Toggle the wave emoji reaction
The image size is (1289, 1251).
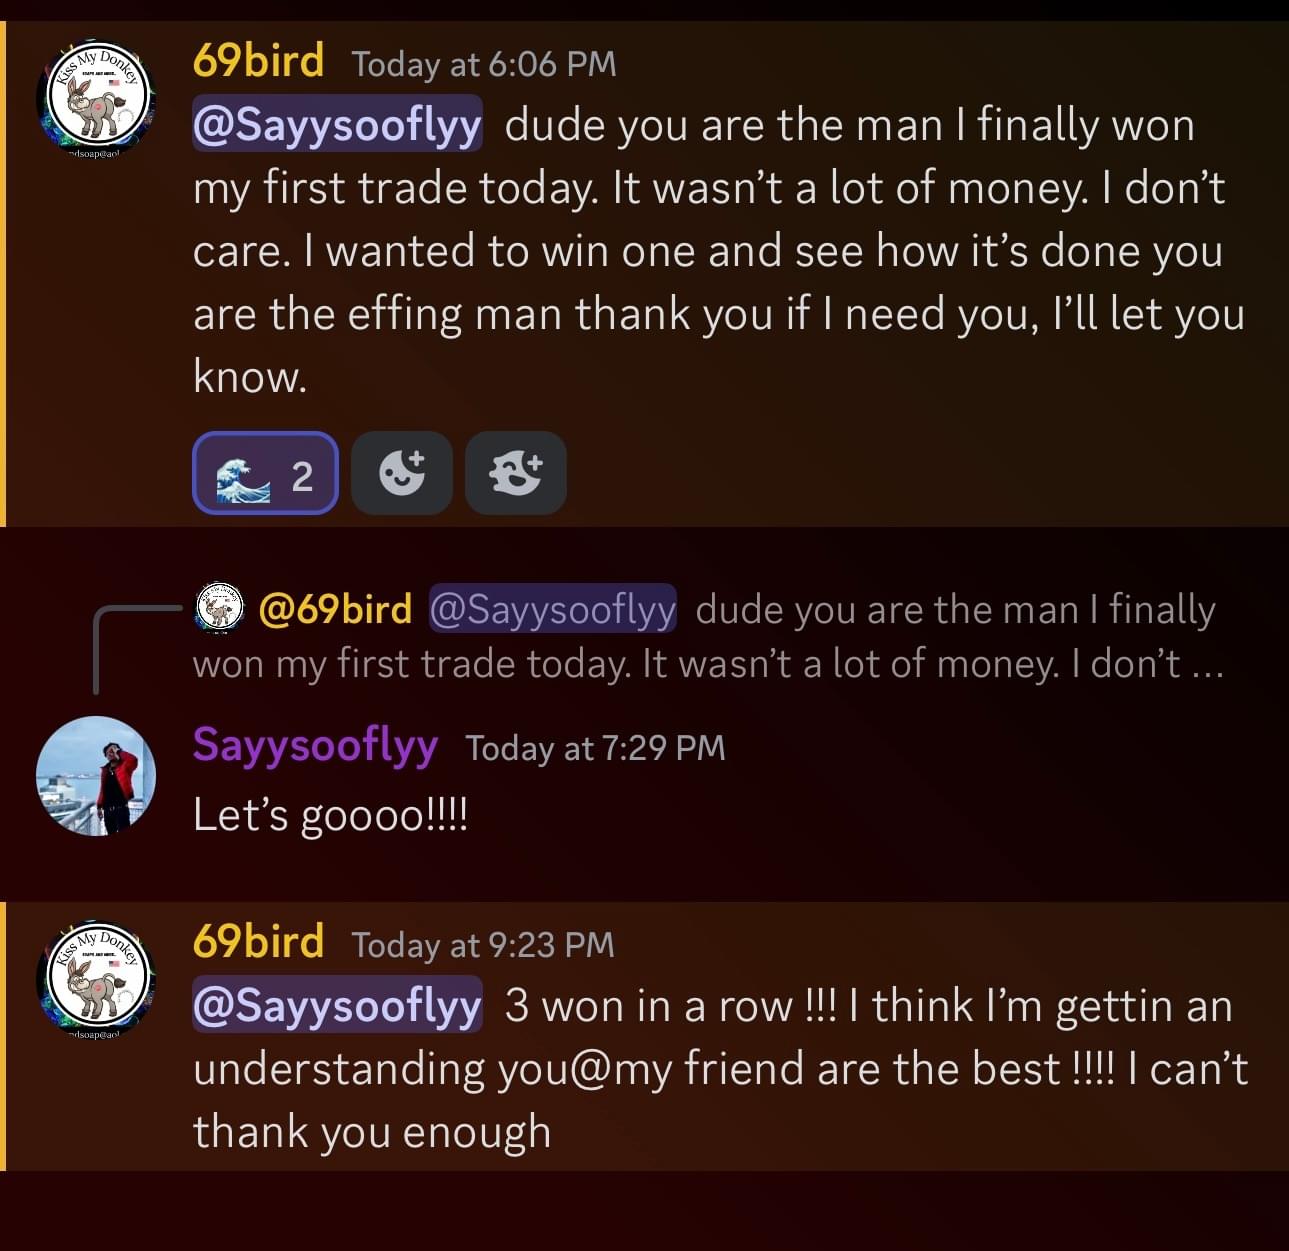click(x=265, y=474)
